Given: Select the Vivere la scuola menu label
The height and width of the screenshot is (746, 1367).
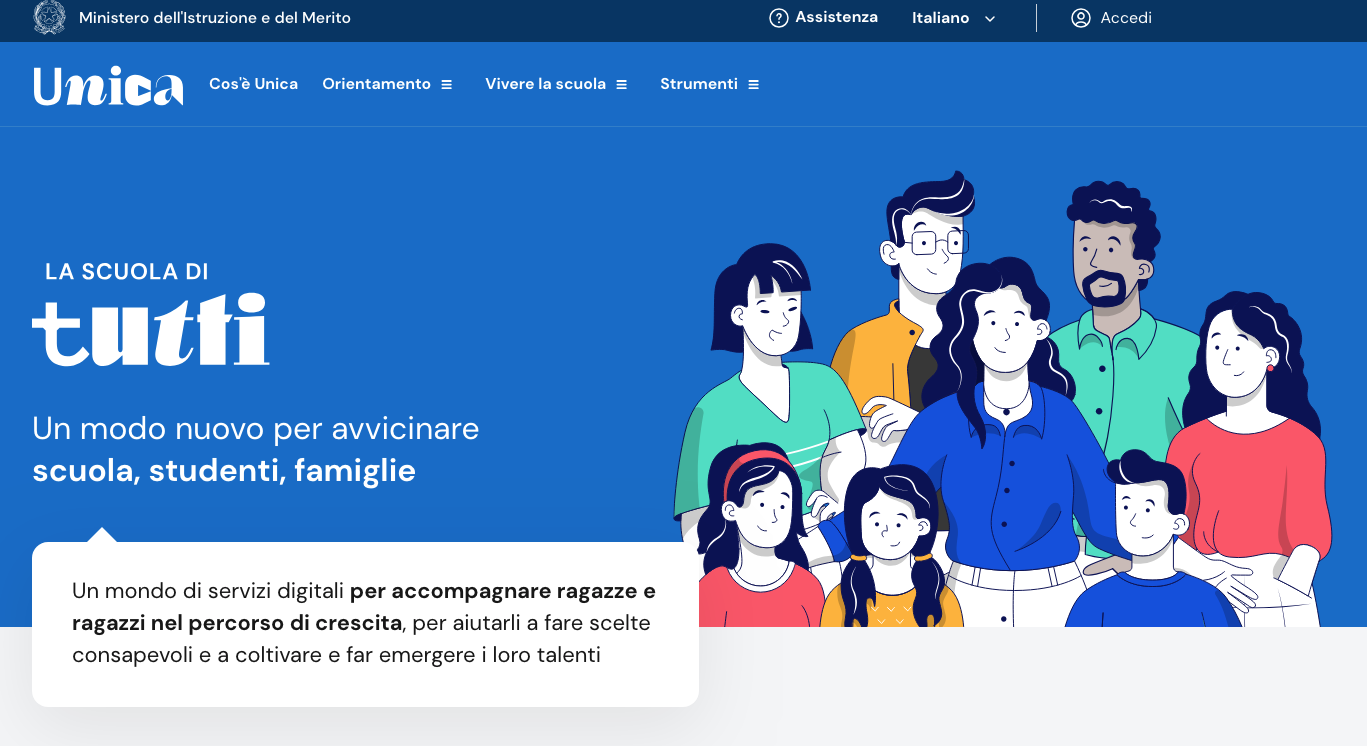Looking at the screenshot, I should 545,85.
